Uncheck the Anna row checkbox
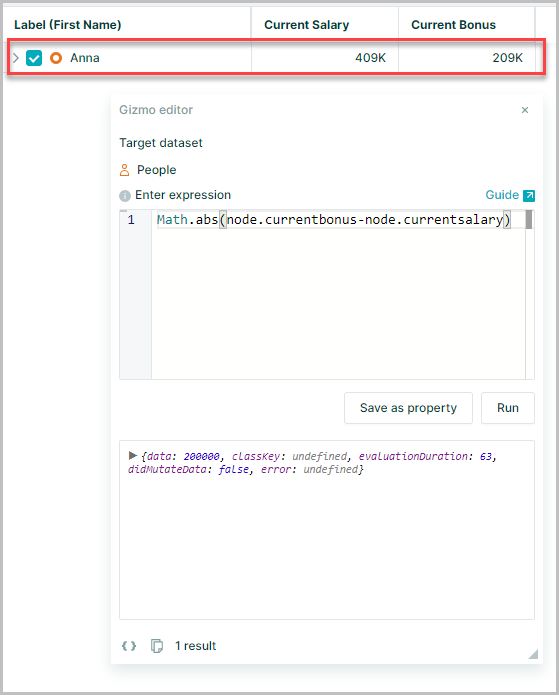 [34, 58]
